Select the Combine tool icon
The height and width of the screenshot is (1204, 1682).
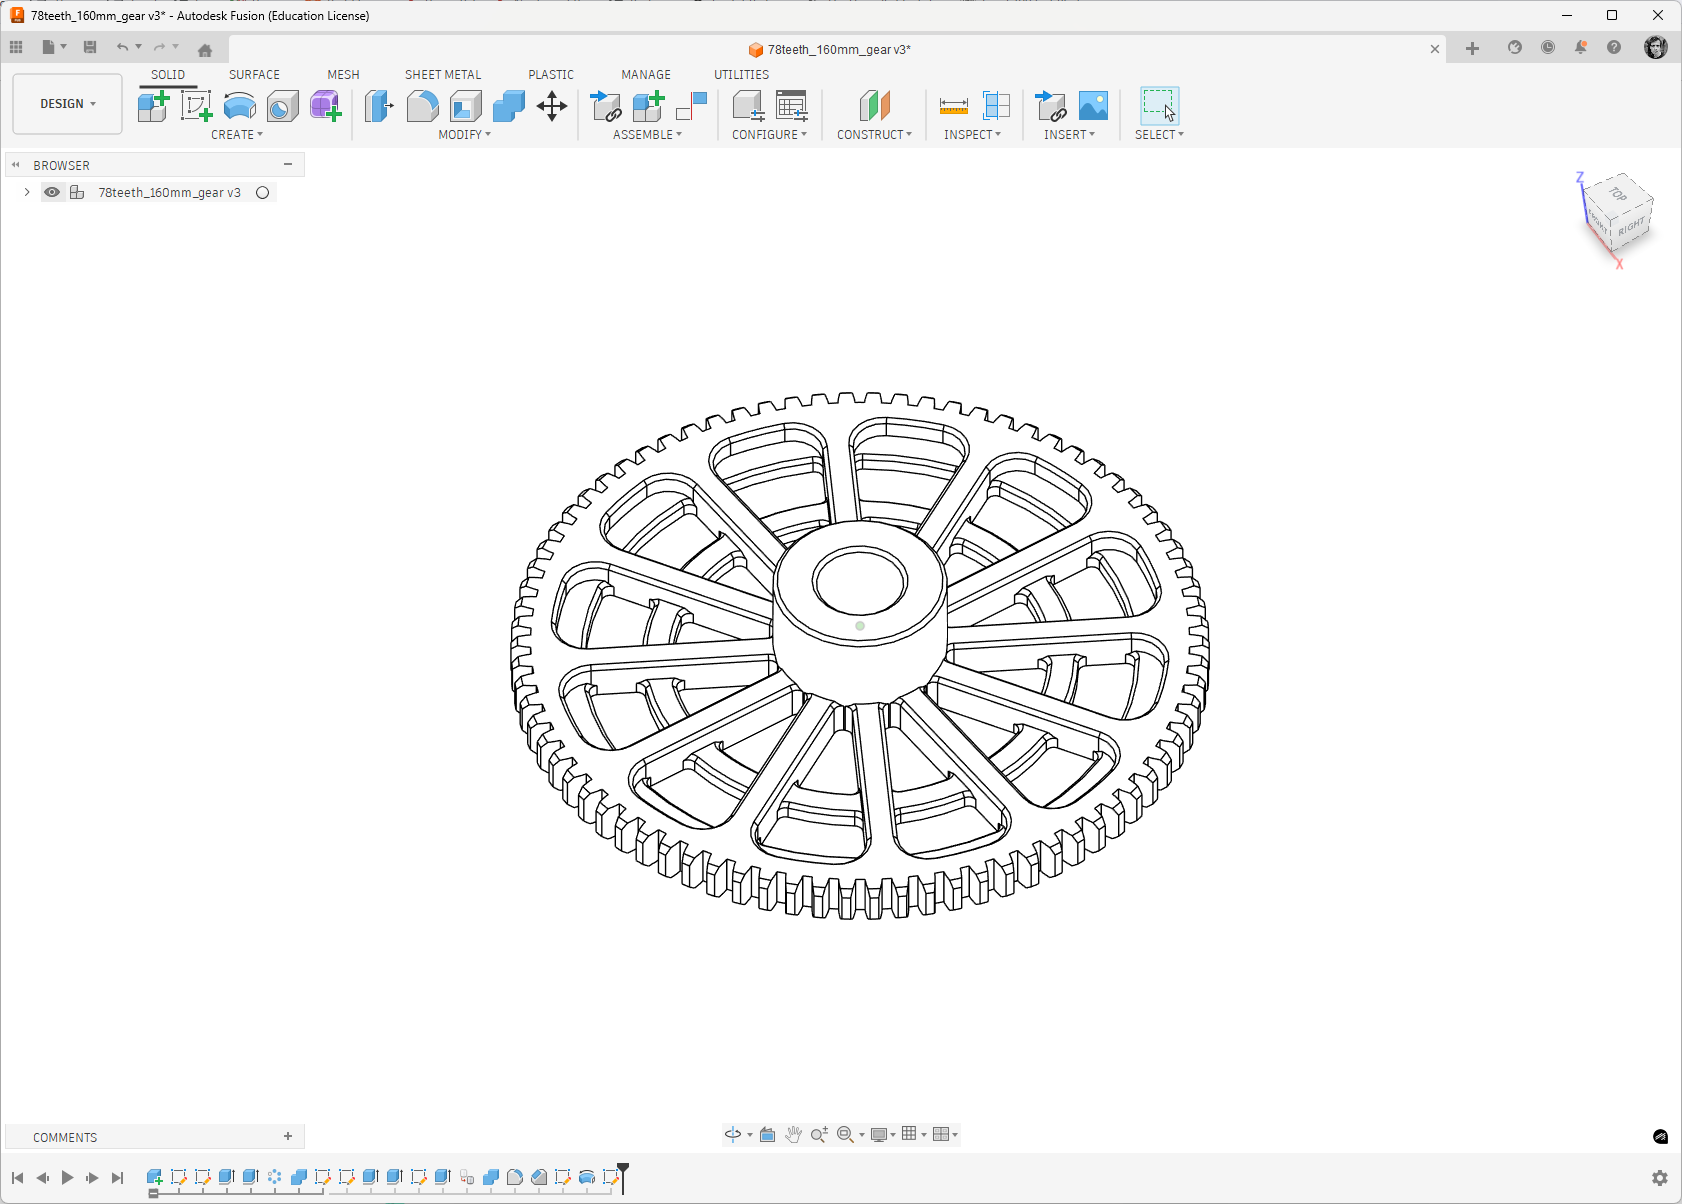[x=509, y=106]
